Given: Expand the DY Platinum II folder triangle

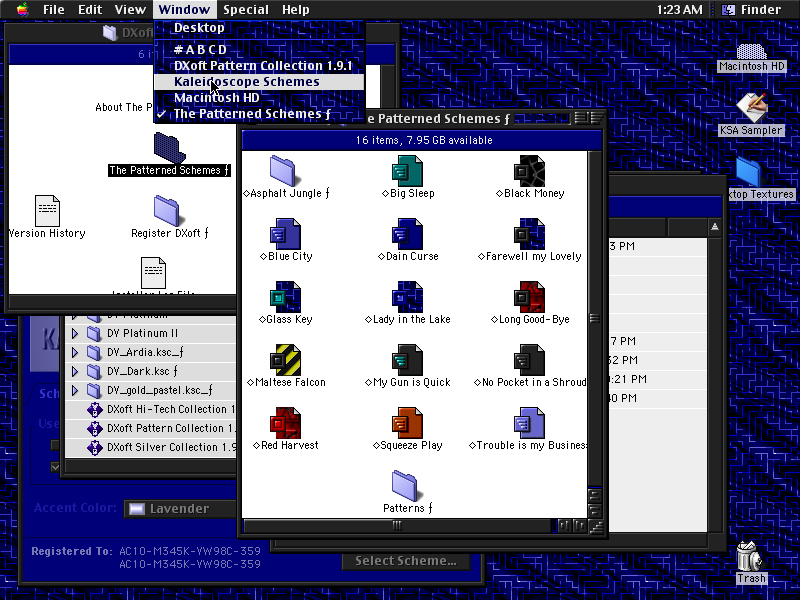Looking at the screenshot, I should [x=75, y=333].
